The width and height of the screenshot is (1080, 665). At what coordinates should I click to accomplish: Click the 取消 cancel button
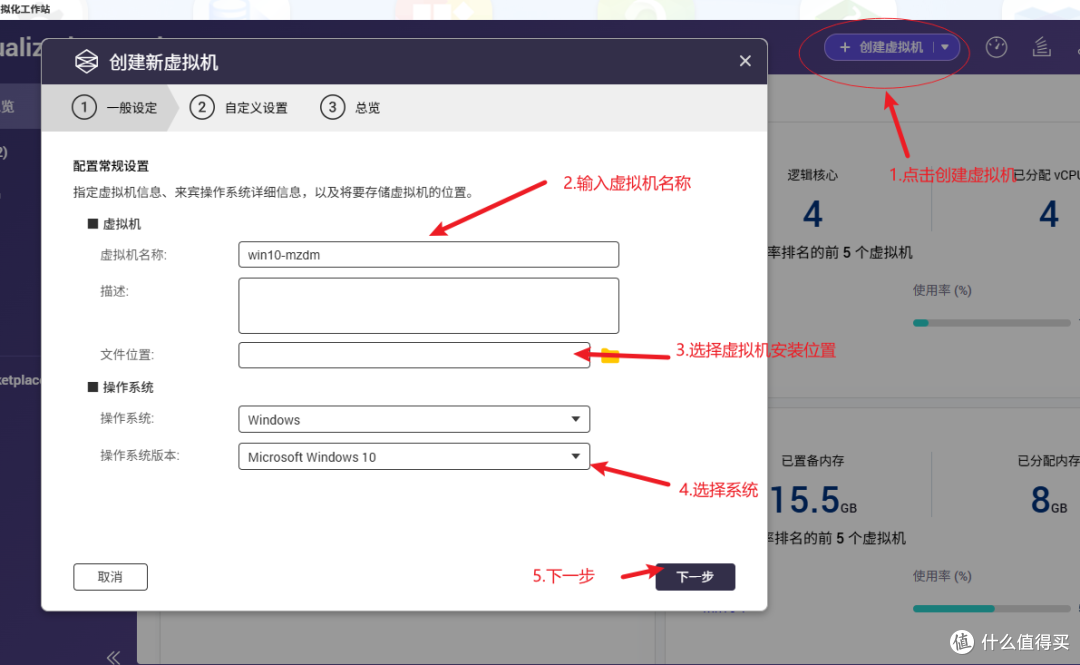[x=110, y=577]
